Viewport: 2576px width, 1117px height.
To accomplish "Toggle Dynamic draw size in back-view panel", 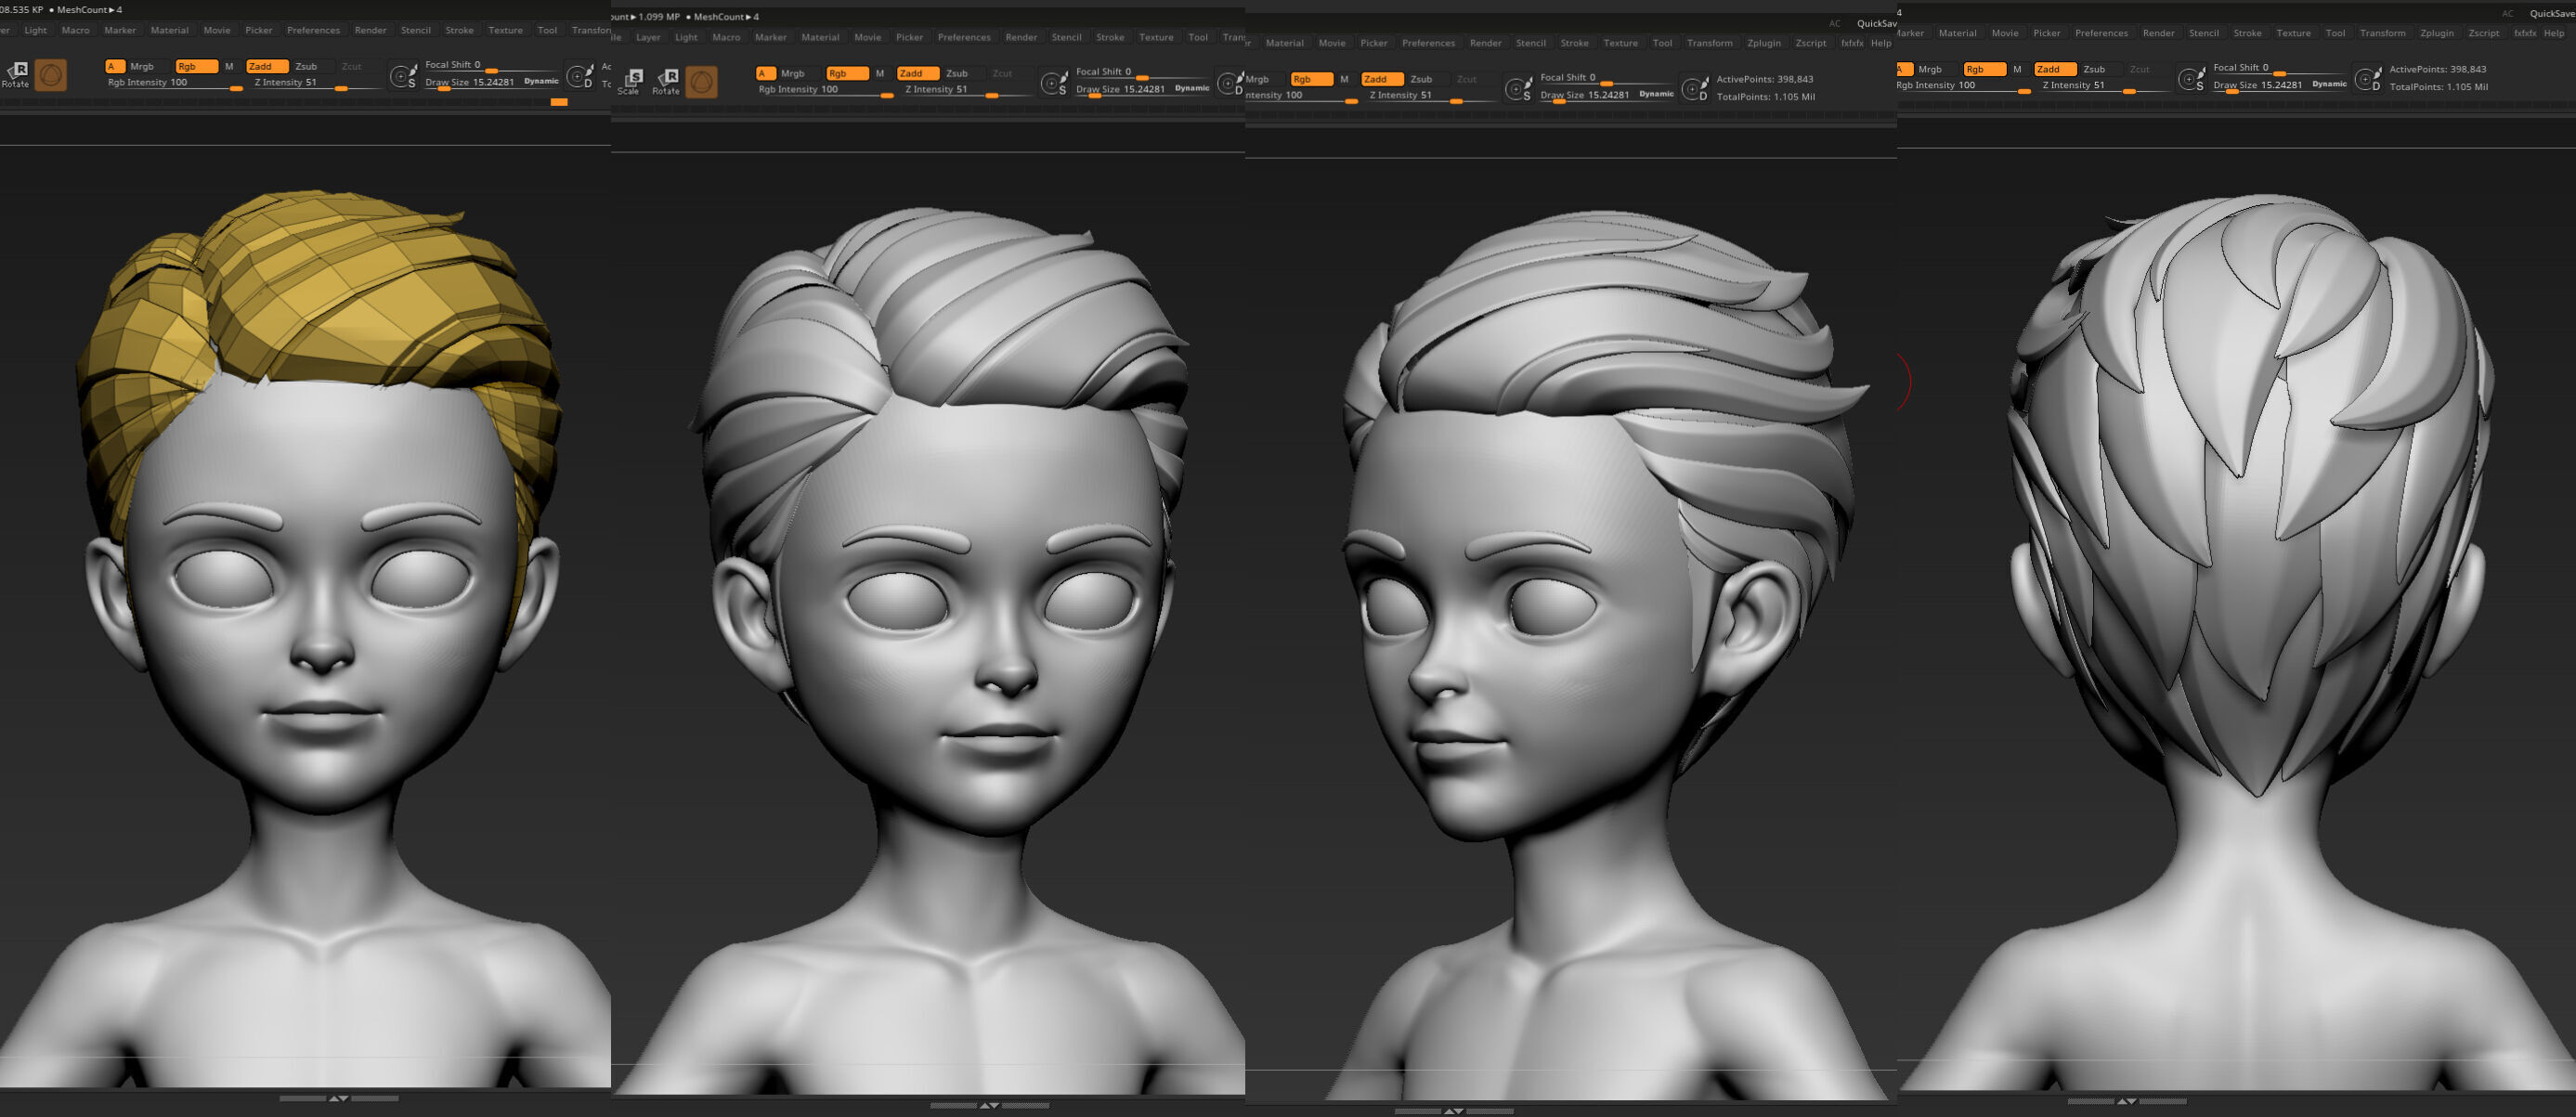I will pyautogui.click(x=2329, y=84).
